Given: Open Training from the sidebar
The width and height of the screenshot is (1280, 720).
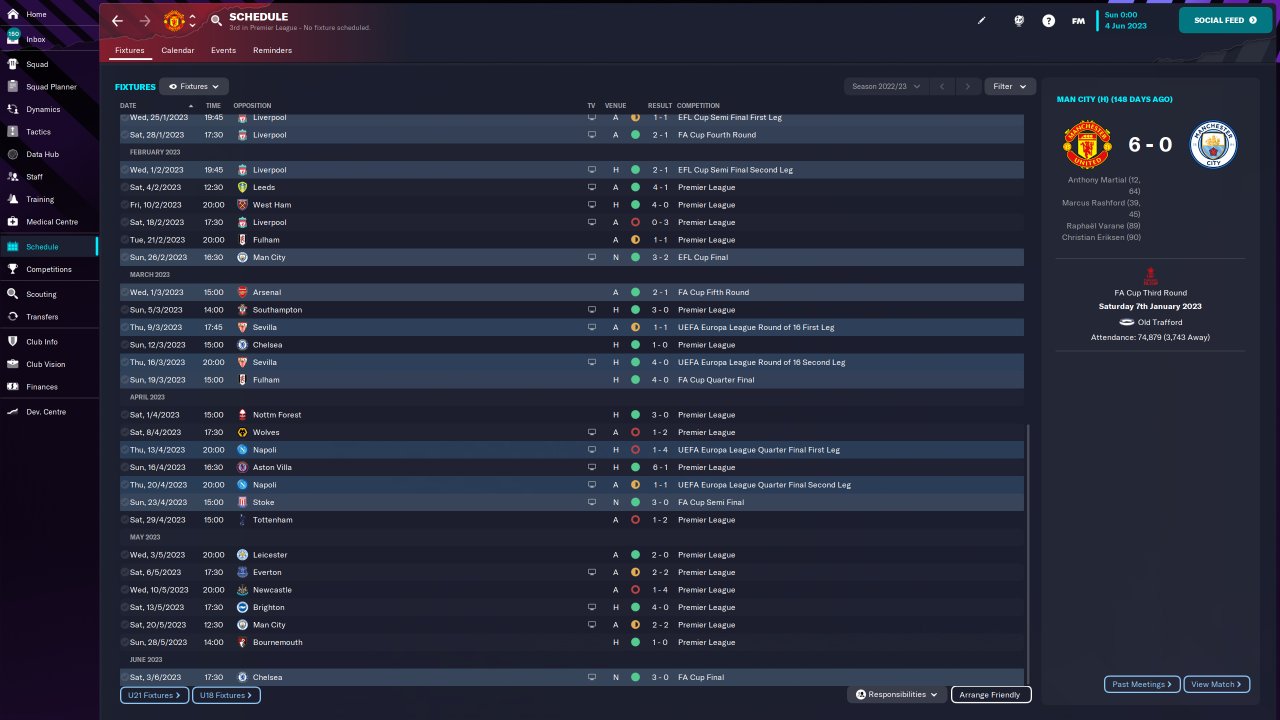Looking at the screenshot, I should tap(49, 199).
